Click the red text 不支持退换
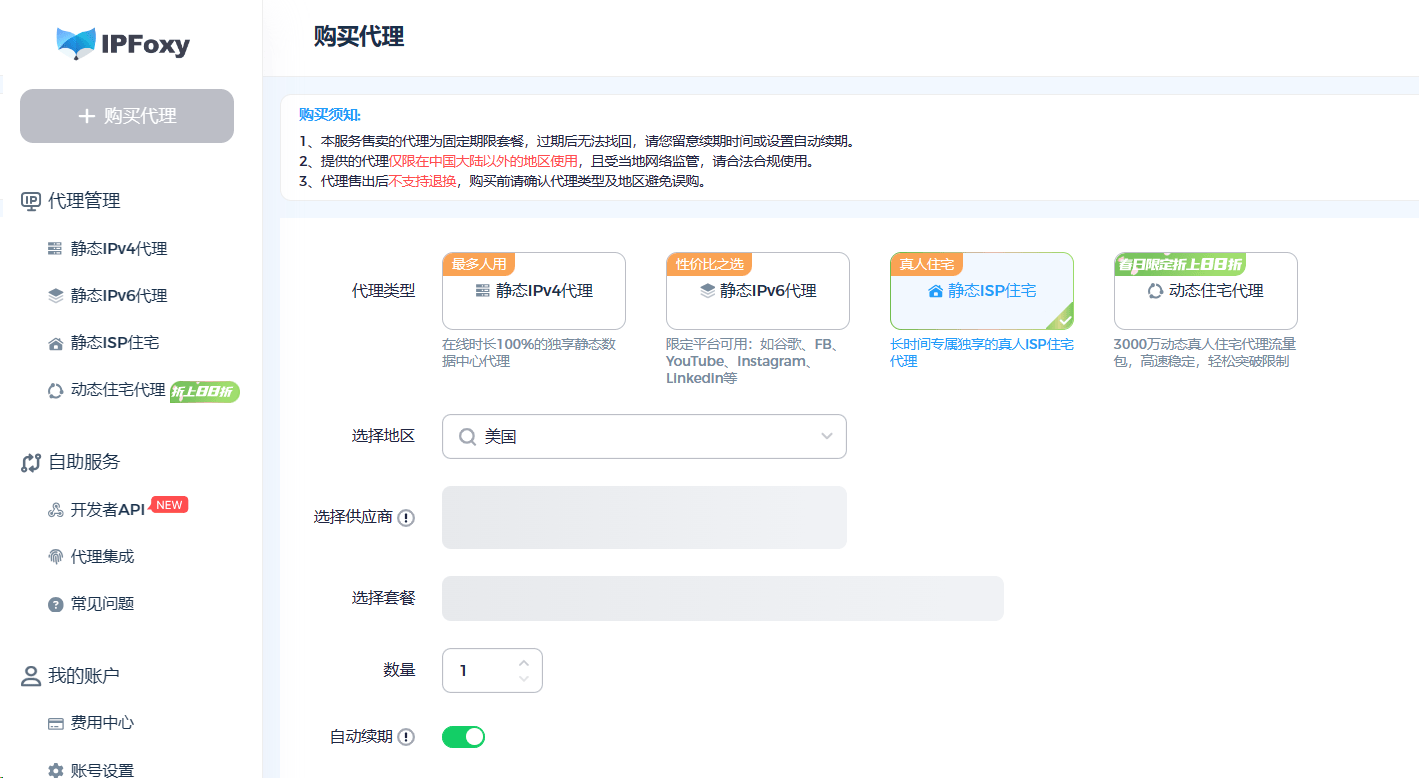 (423, 182)
